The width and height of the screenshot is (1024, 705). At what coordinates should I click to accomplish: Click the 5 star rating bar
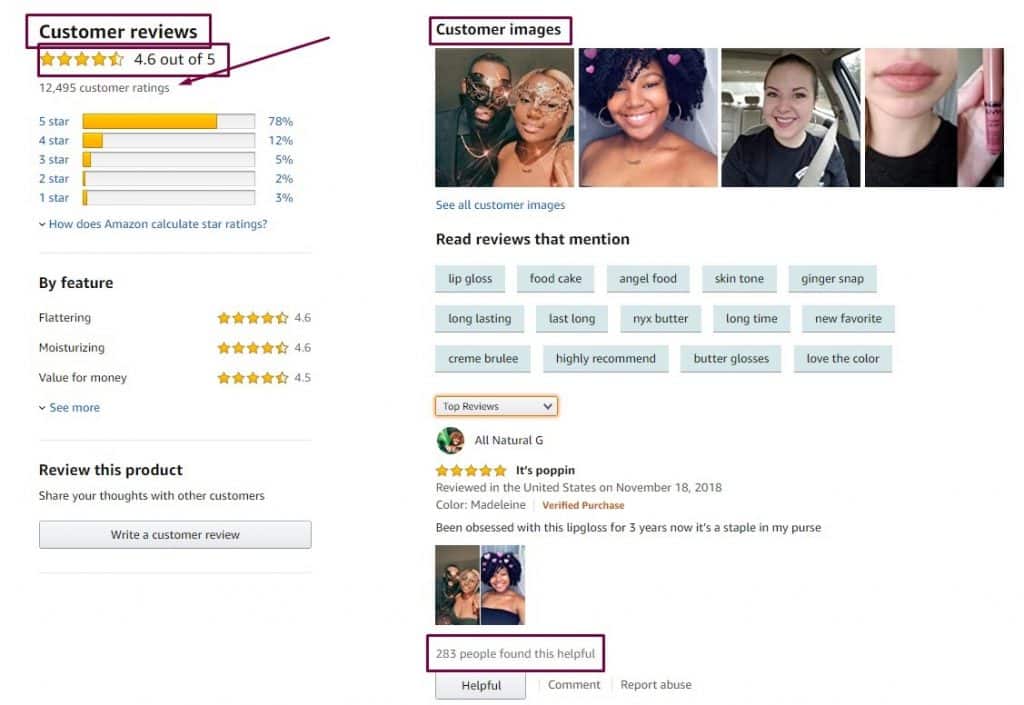(168, 121)
